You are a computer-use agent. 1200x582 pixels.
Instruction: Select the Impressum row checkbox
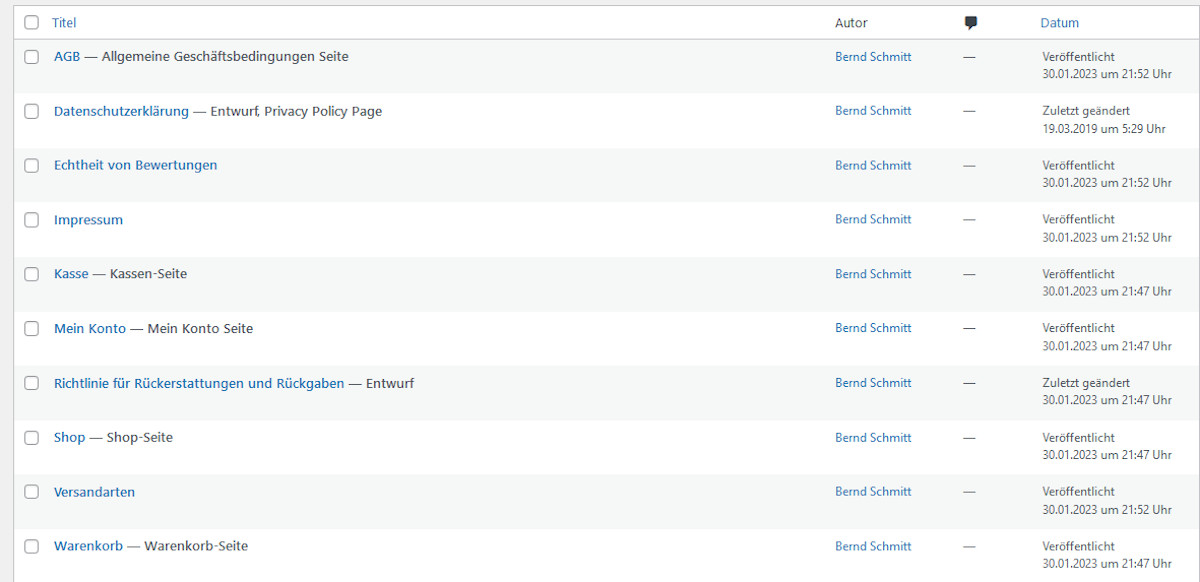coord(32,220)
